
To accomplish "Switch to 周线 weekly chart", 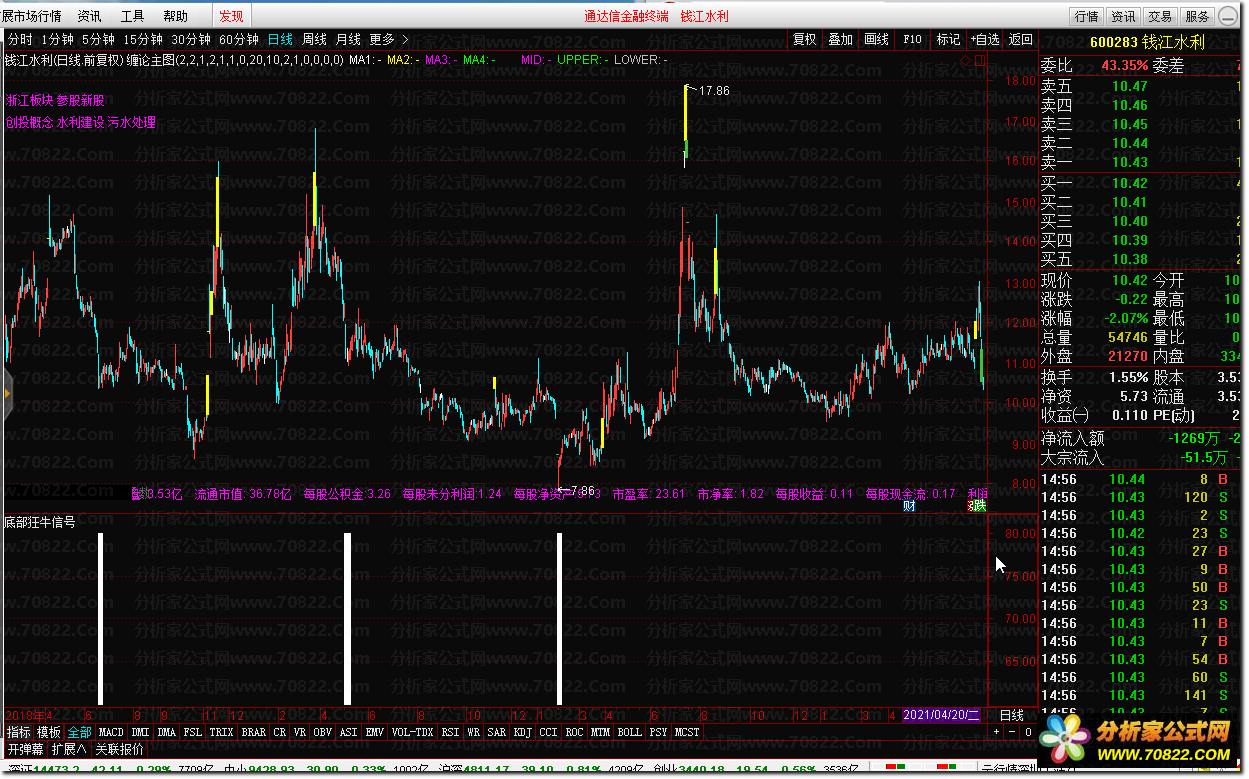I will [x=314, y=39].
